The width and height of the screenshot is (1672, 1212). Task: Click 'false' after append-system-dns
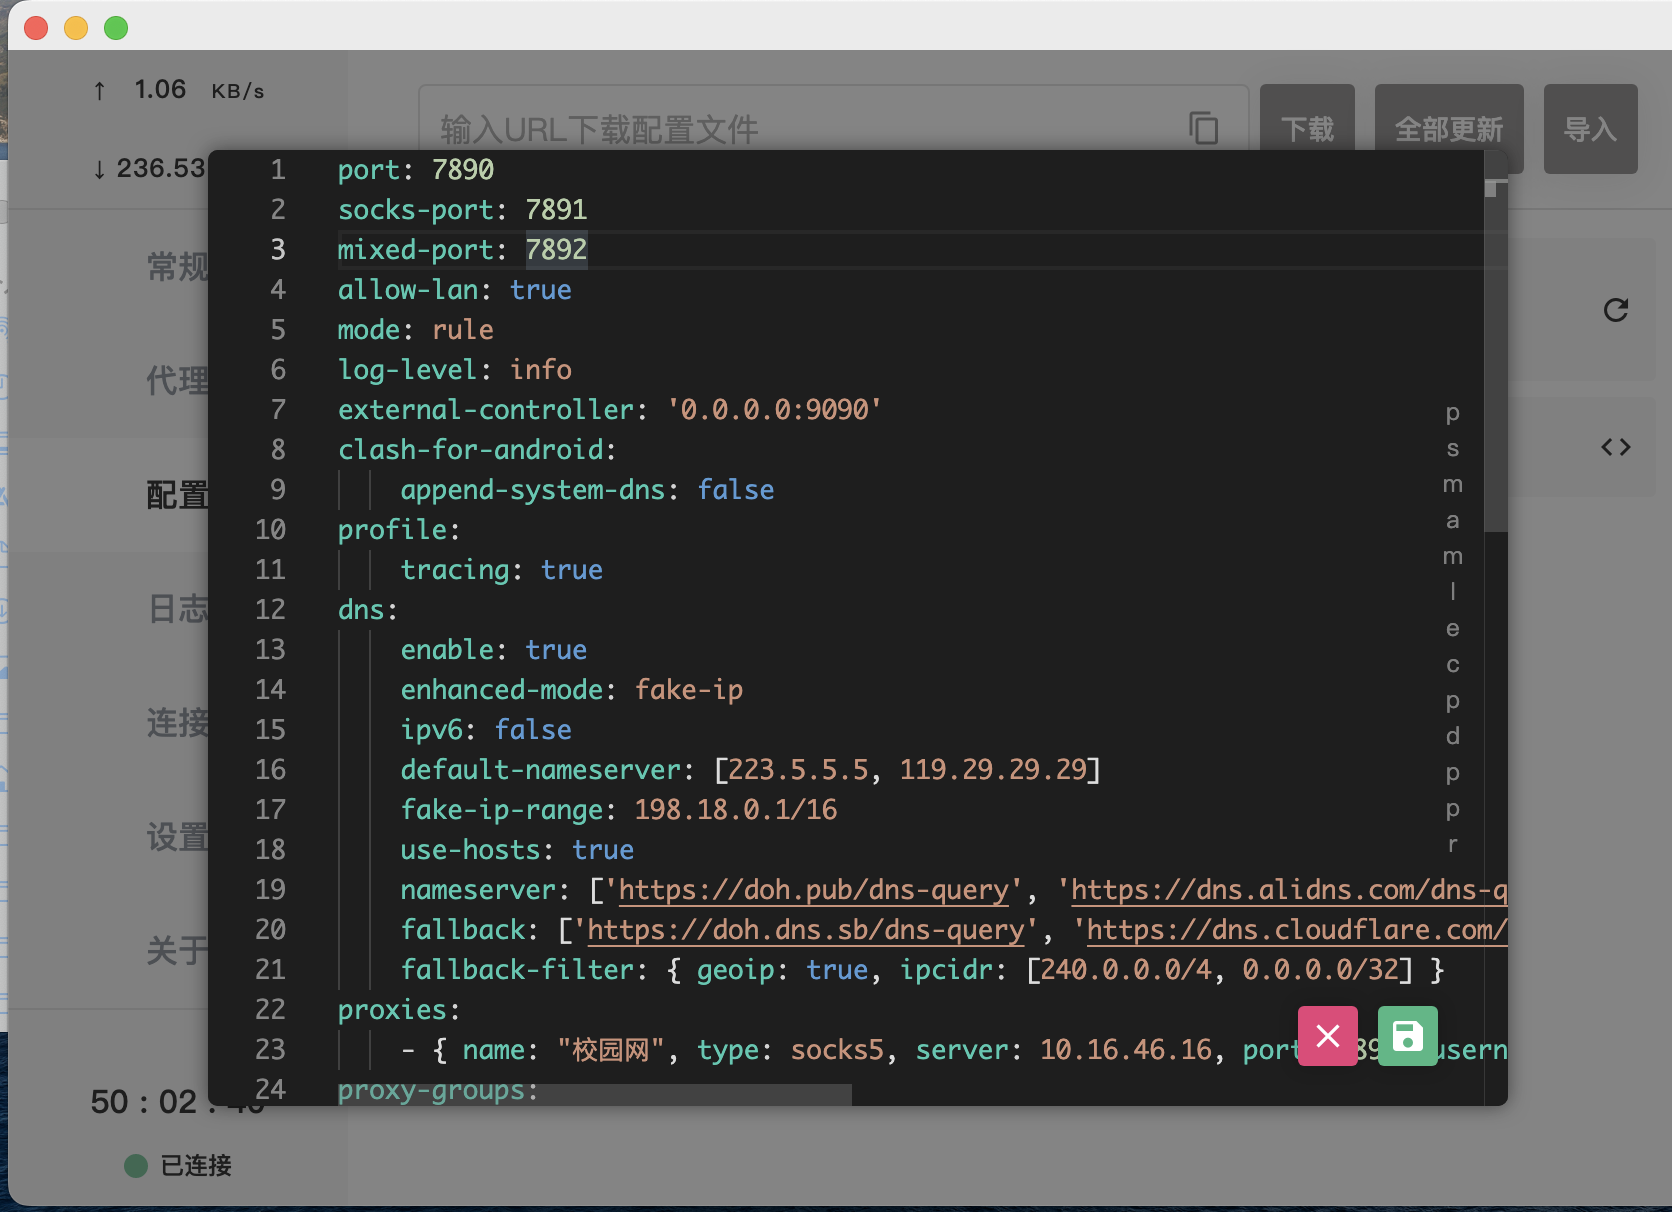coord(736,489)
